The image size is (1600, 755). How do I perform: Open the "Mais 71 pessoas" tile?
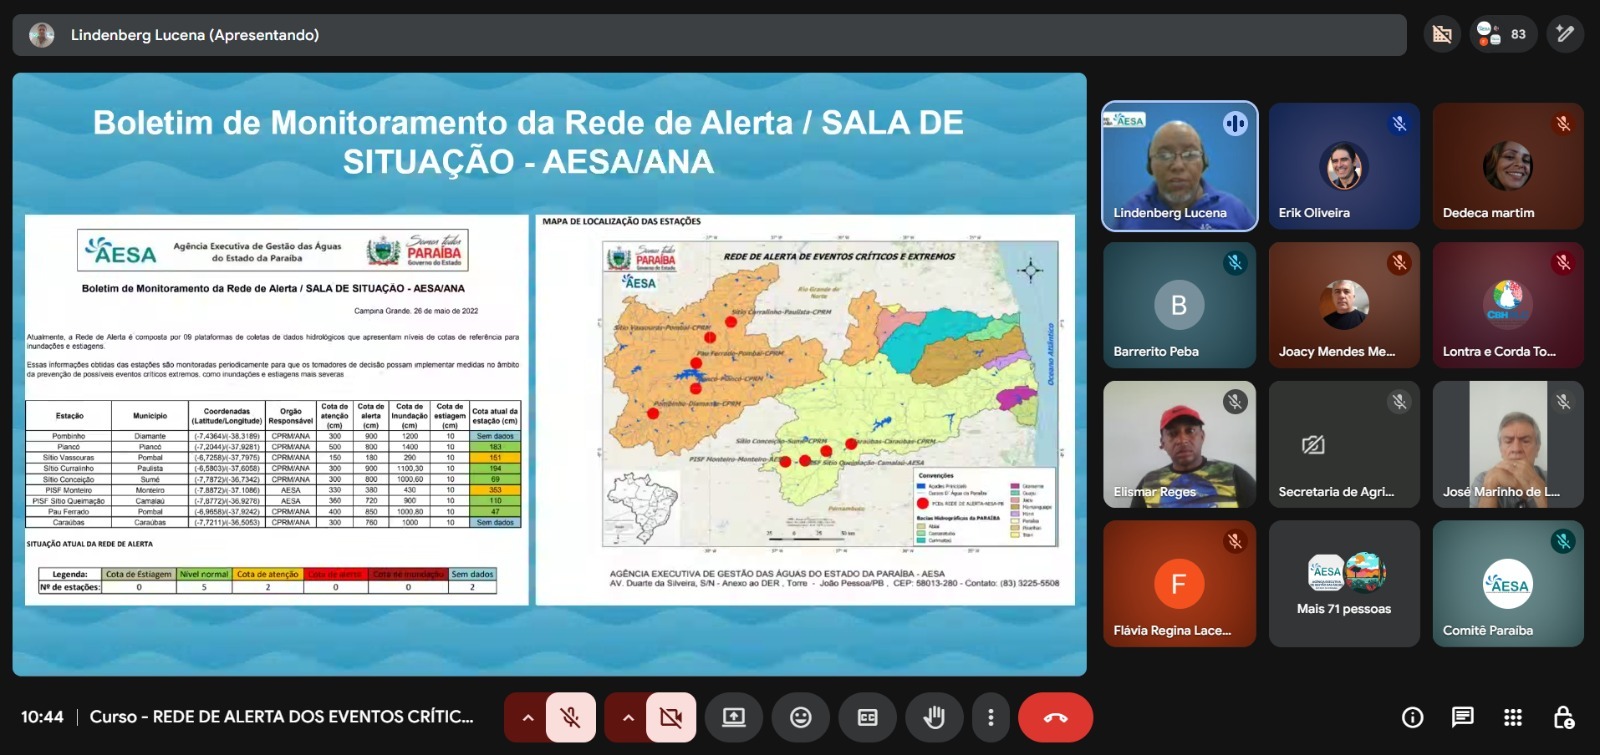pos(1343,584)
